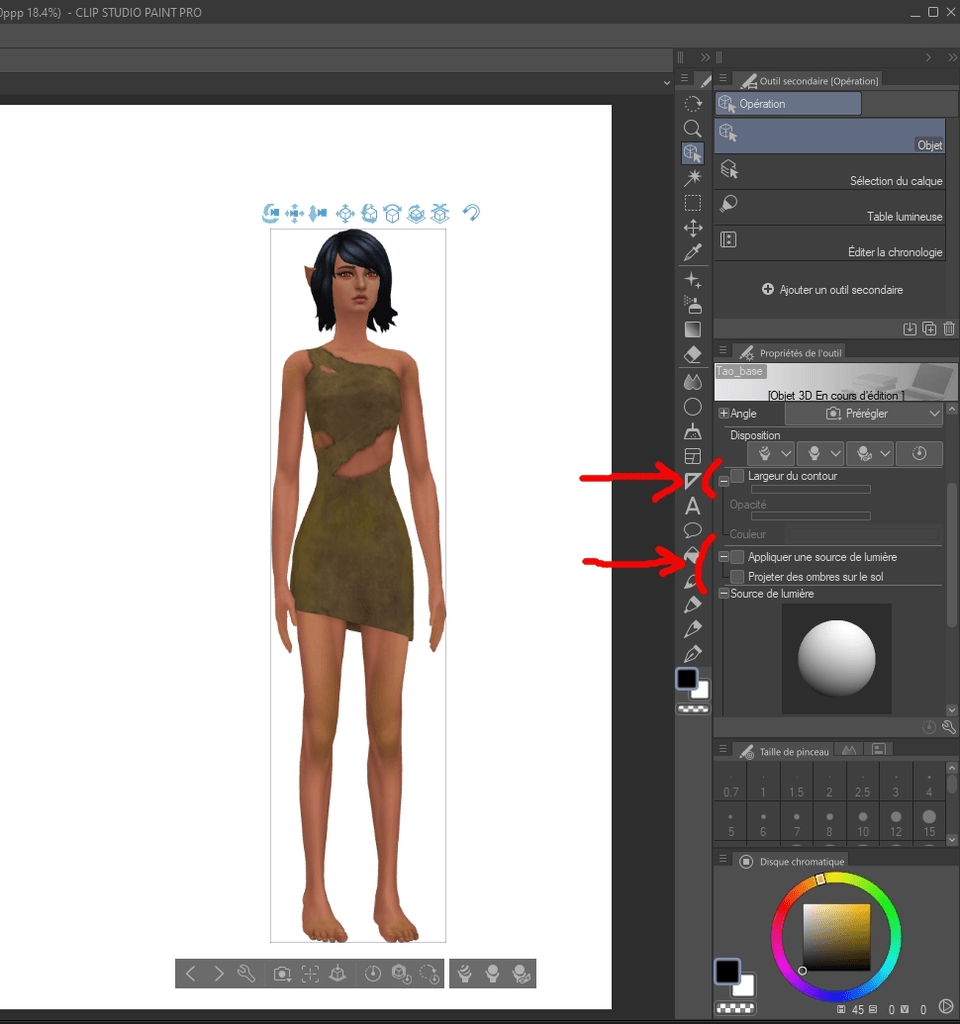Viewport: 960px width, 1024px height.
Task: Click the undo rotation arrow above the 3D model
Action: tap(471, 213)
